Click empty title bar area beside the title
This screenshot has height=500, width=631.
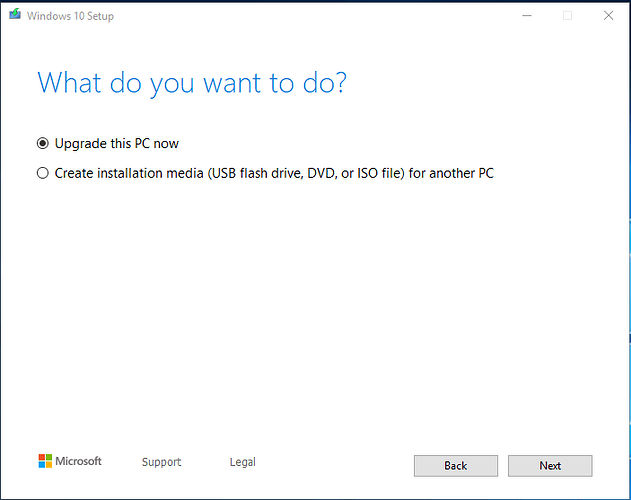314,16
